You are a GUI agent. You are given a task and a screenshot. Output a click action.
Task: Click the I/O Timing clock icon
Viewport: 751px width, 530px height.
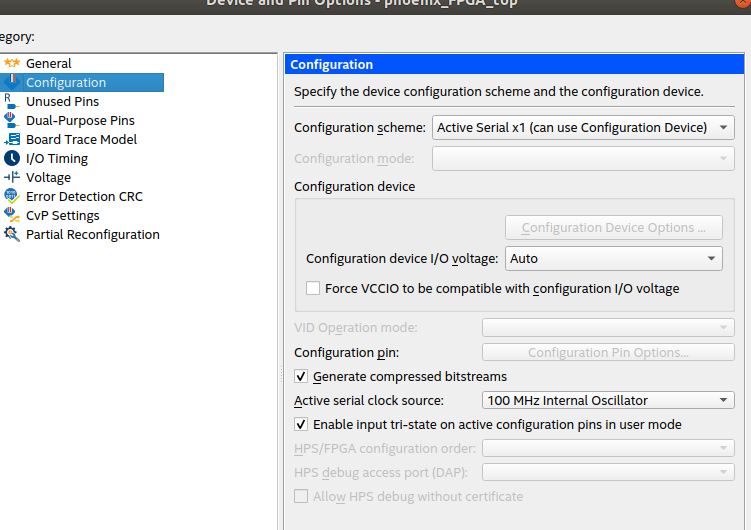click(12, 158)
